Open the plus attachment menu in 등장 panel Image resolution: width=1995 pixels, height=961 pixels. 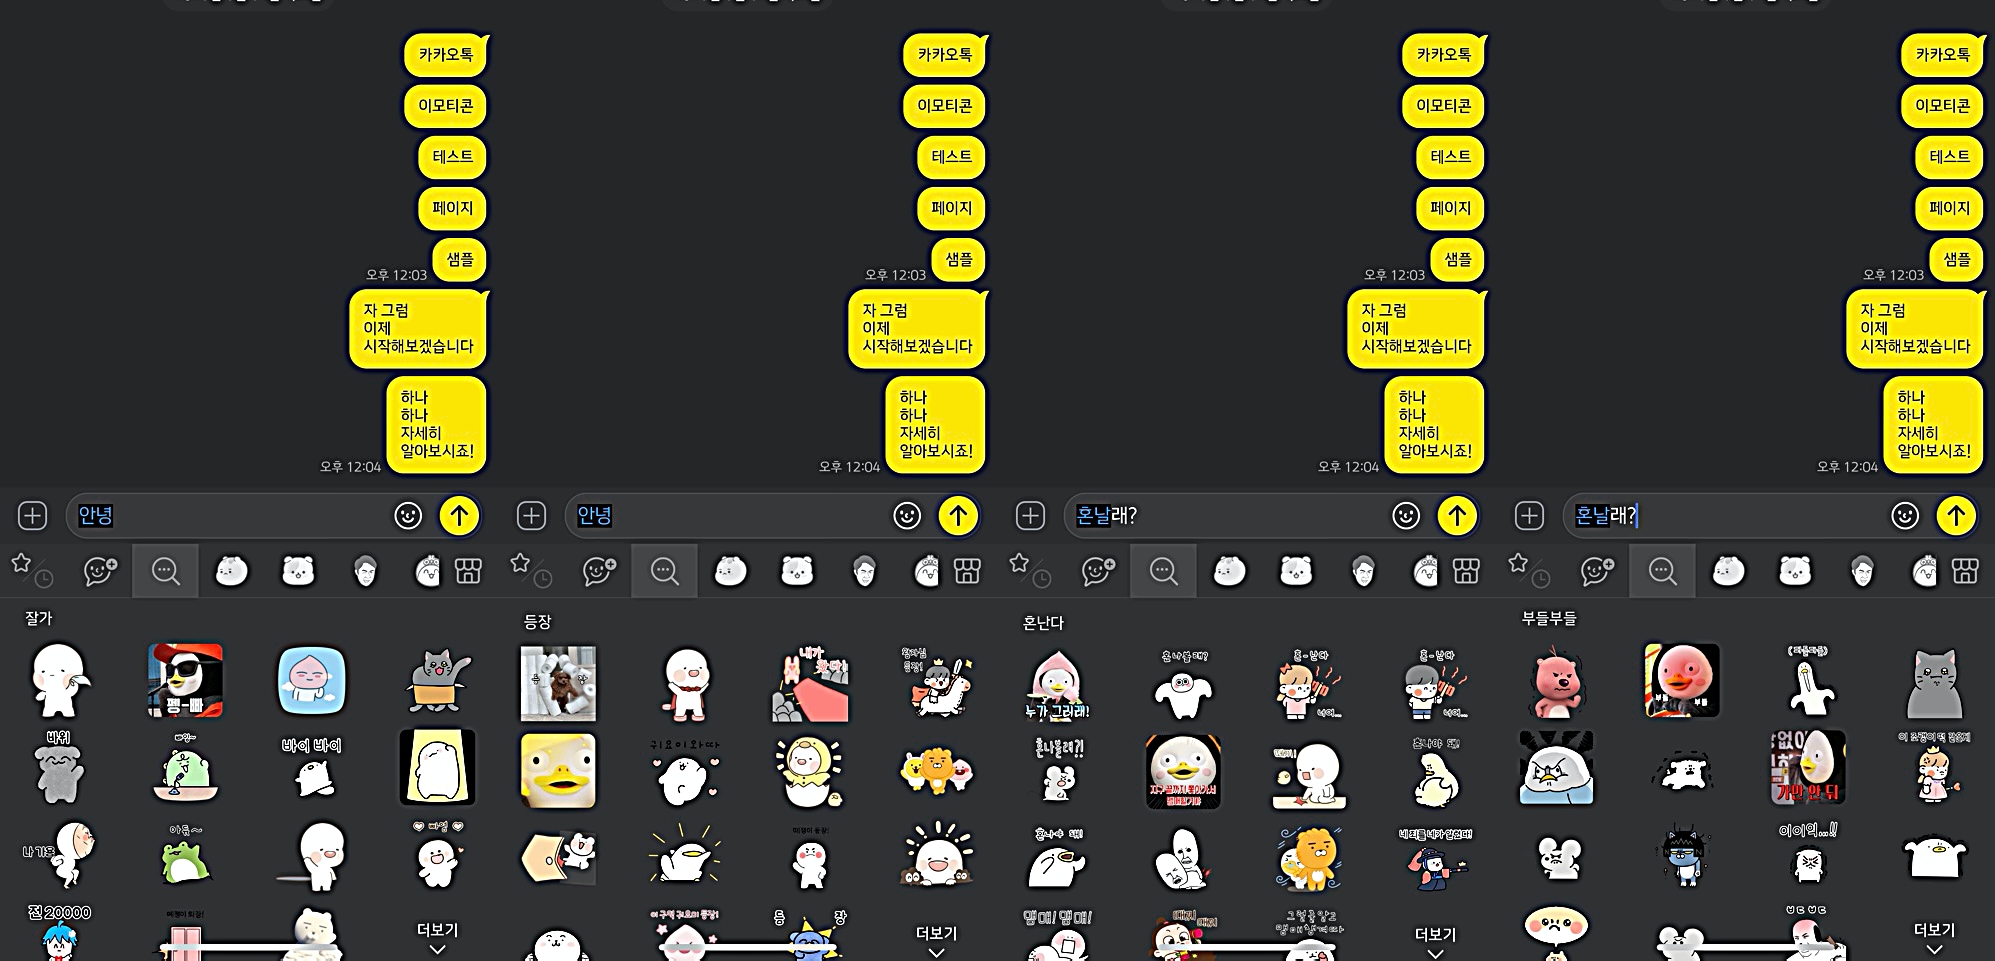[531, 515]
